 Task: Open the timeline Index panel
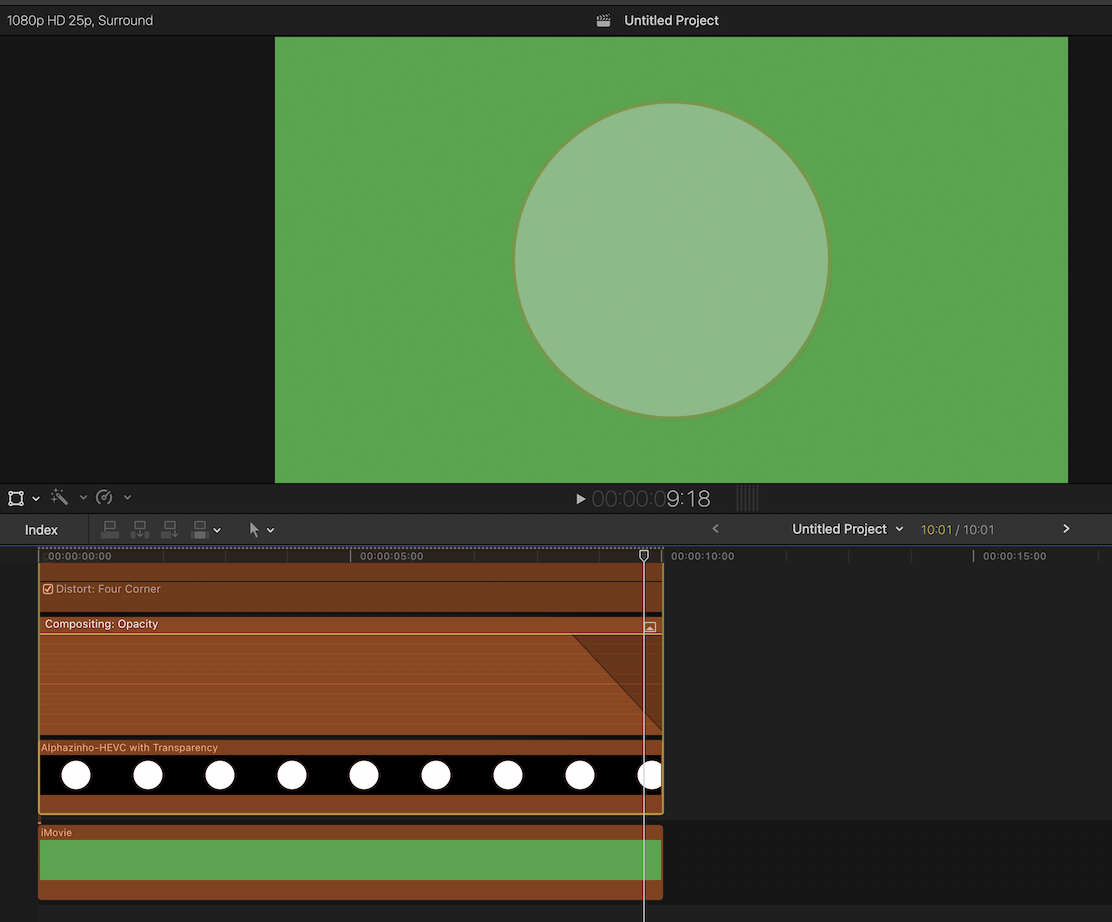(41, 530)
